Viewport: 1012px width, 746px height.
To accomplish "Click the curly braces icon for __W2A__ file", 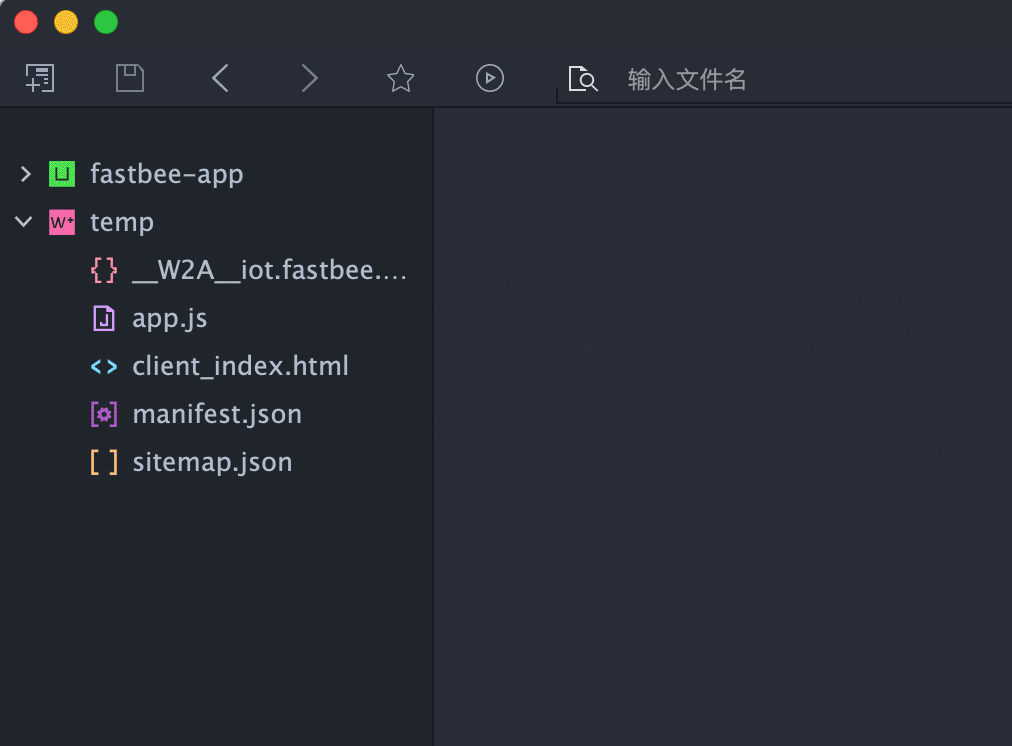I will tap(104, 270).
